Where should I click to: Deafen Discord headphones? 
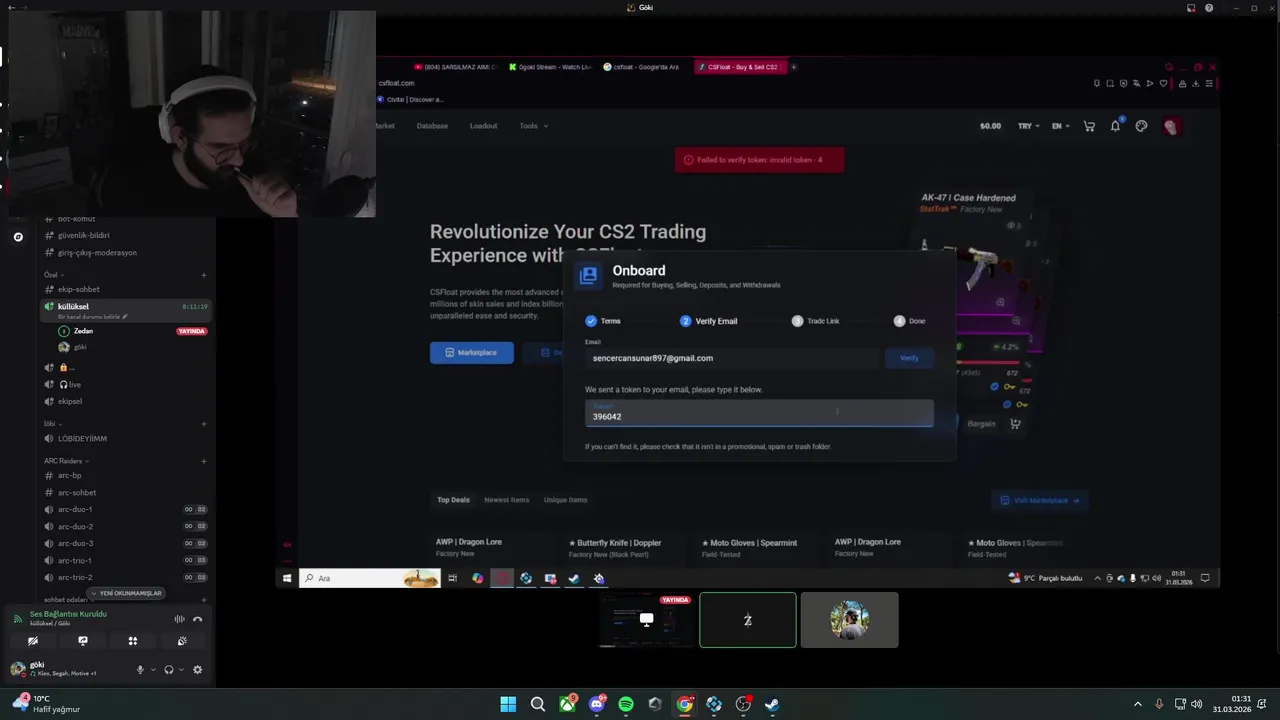pyautogui.click(x=168, y=670)
